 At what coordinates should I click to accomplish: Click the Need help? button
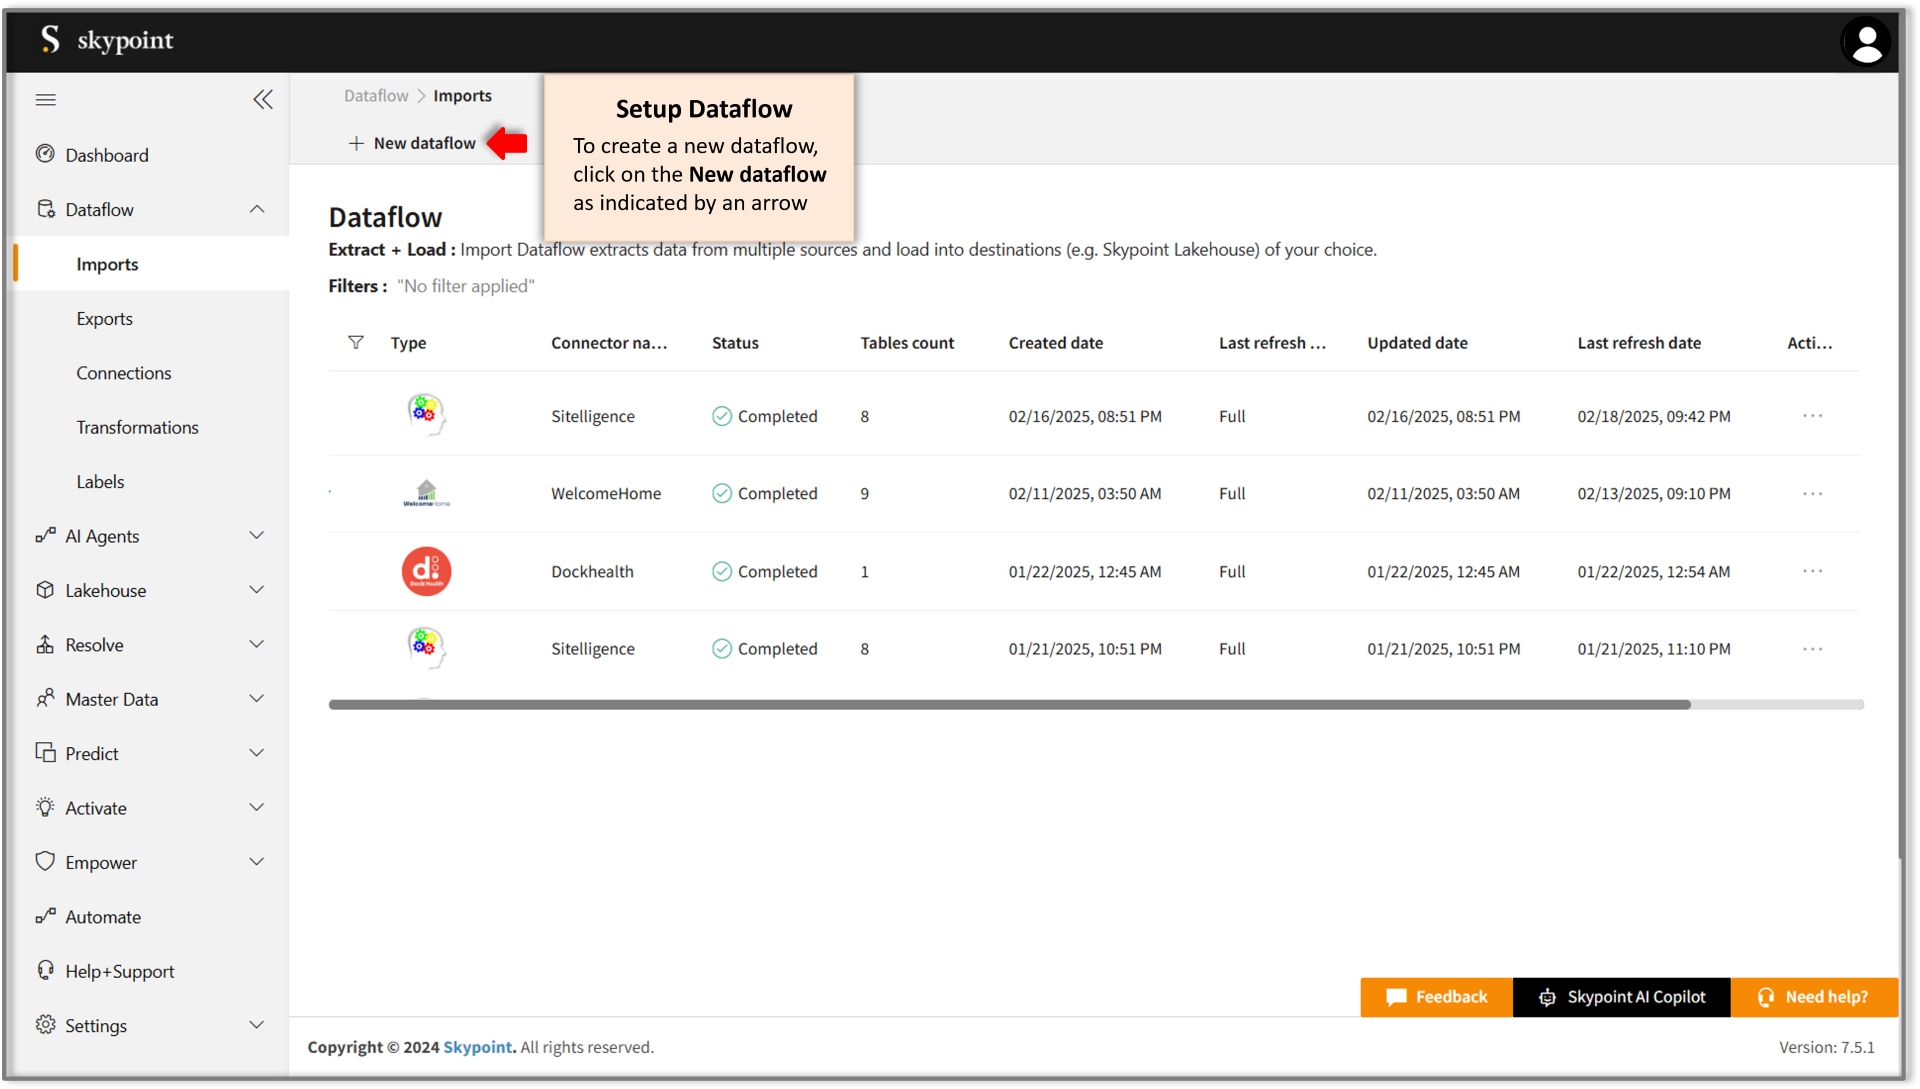(1814, 997)
